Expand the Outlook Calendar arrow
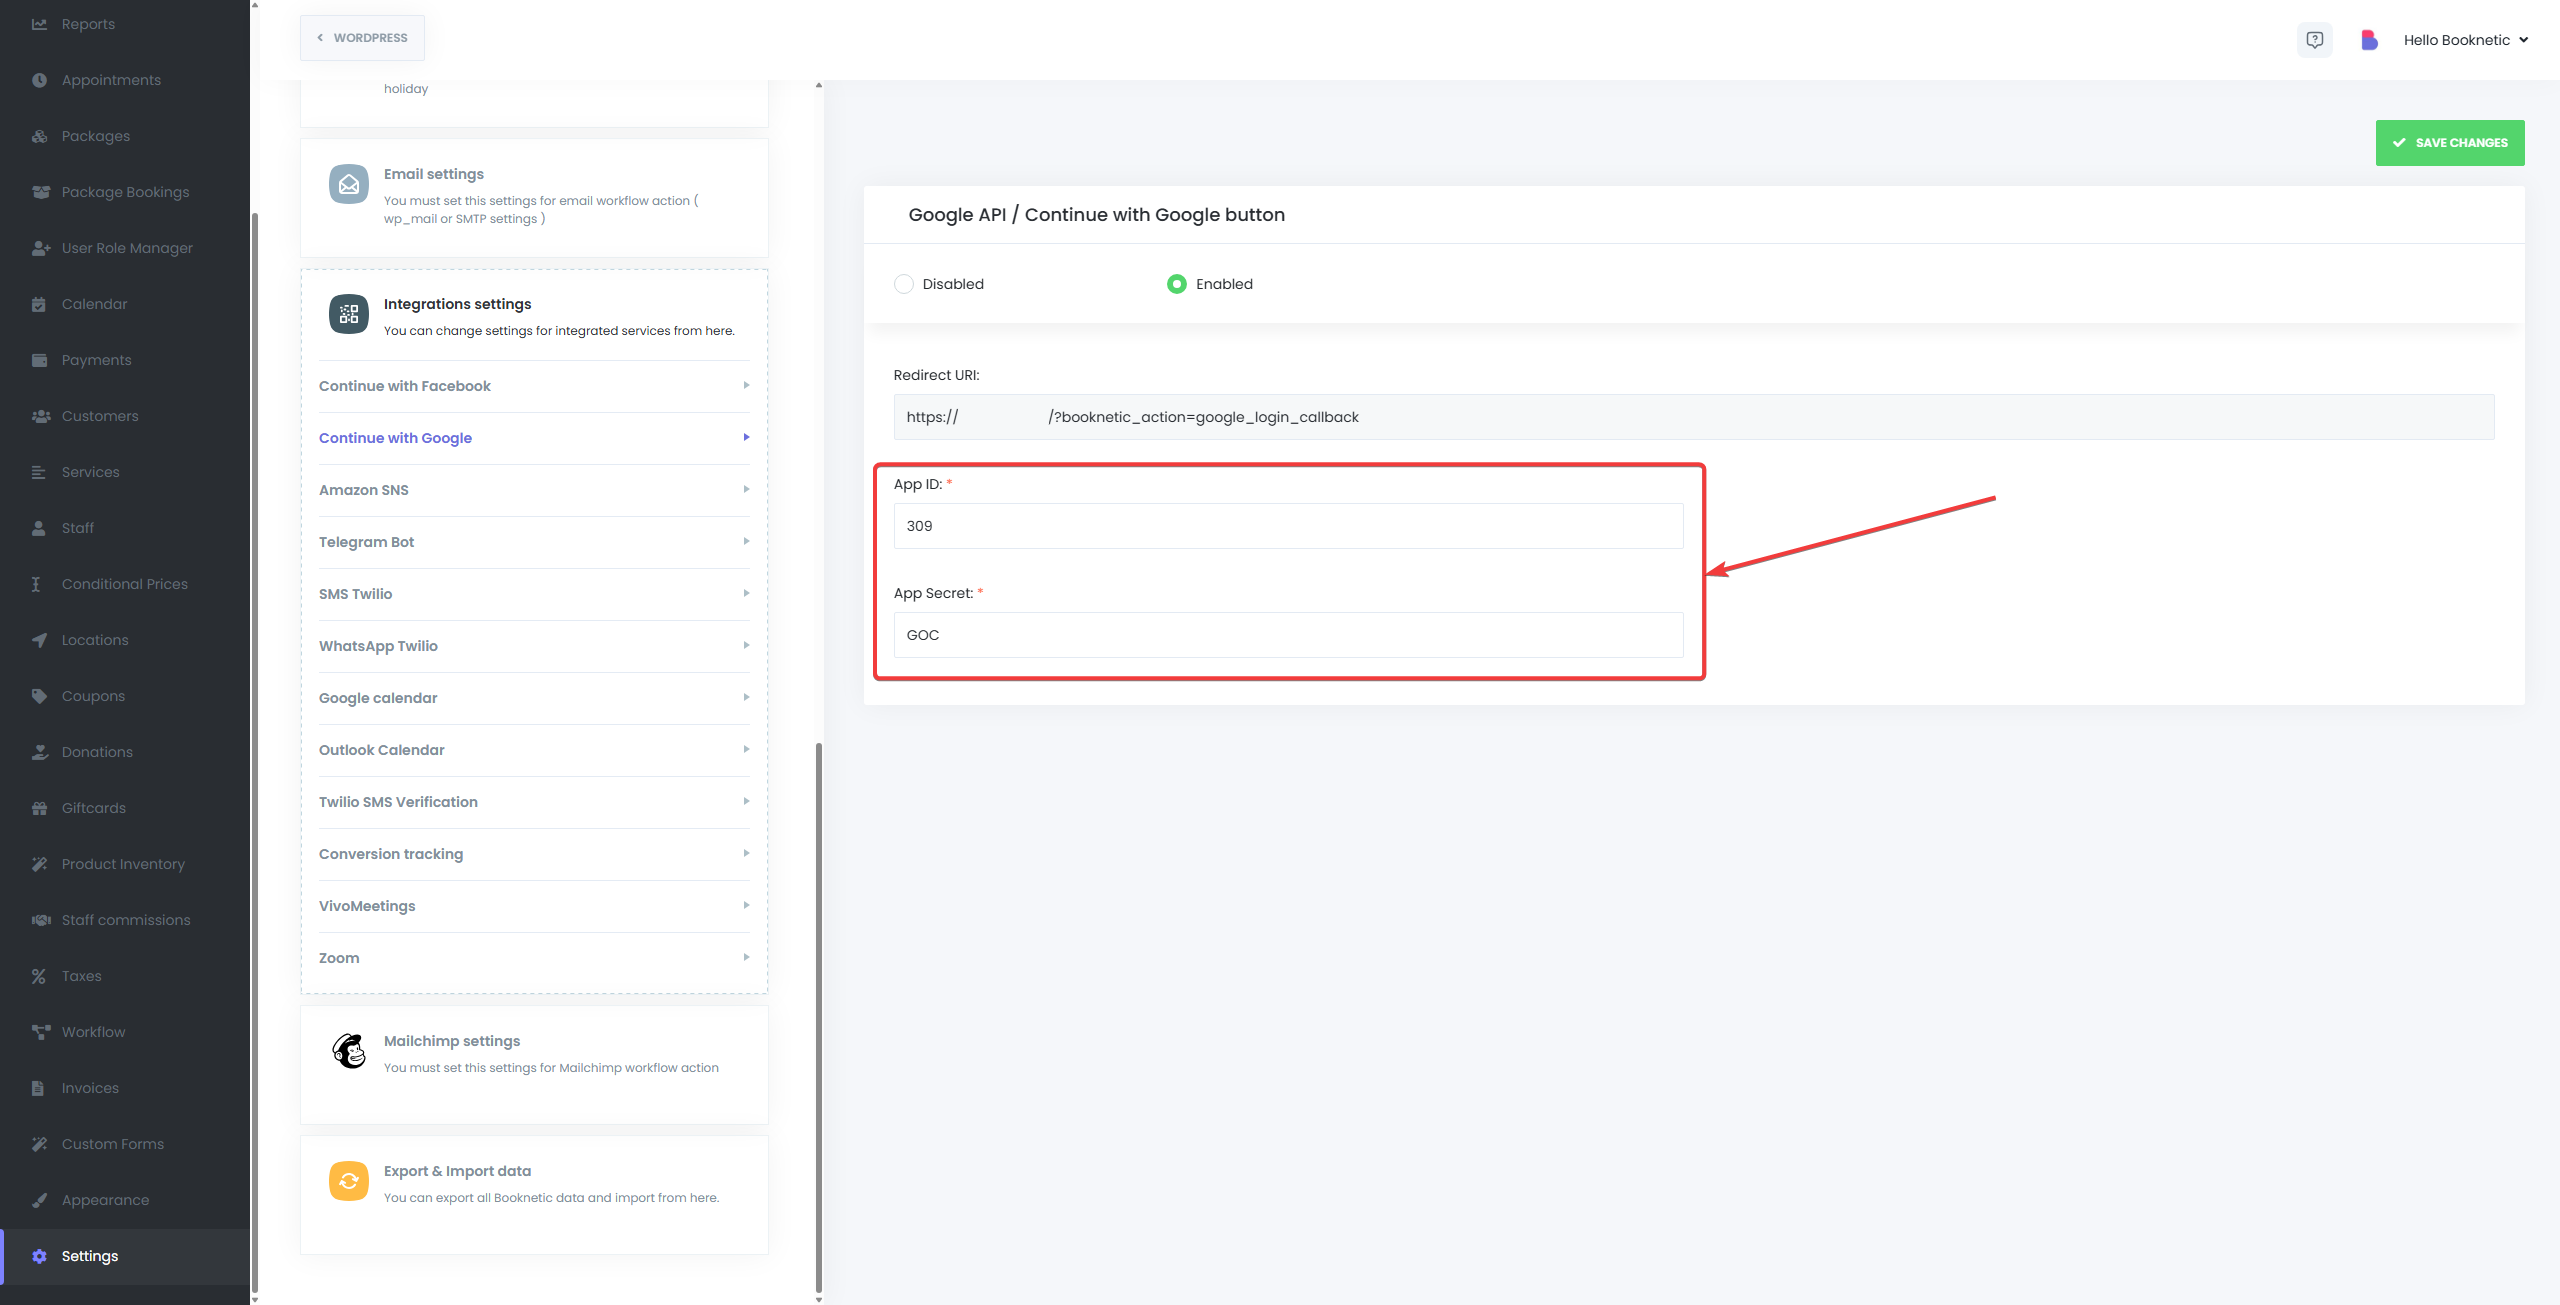The width and height of the screenshot is (2560, 1305). (x=746, y=749)
